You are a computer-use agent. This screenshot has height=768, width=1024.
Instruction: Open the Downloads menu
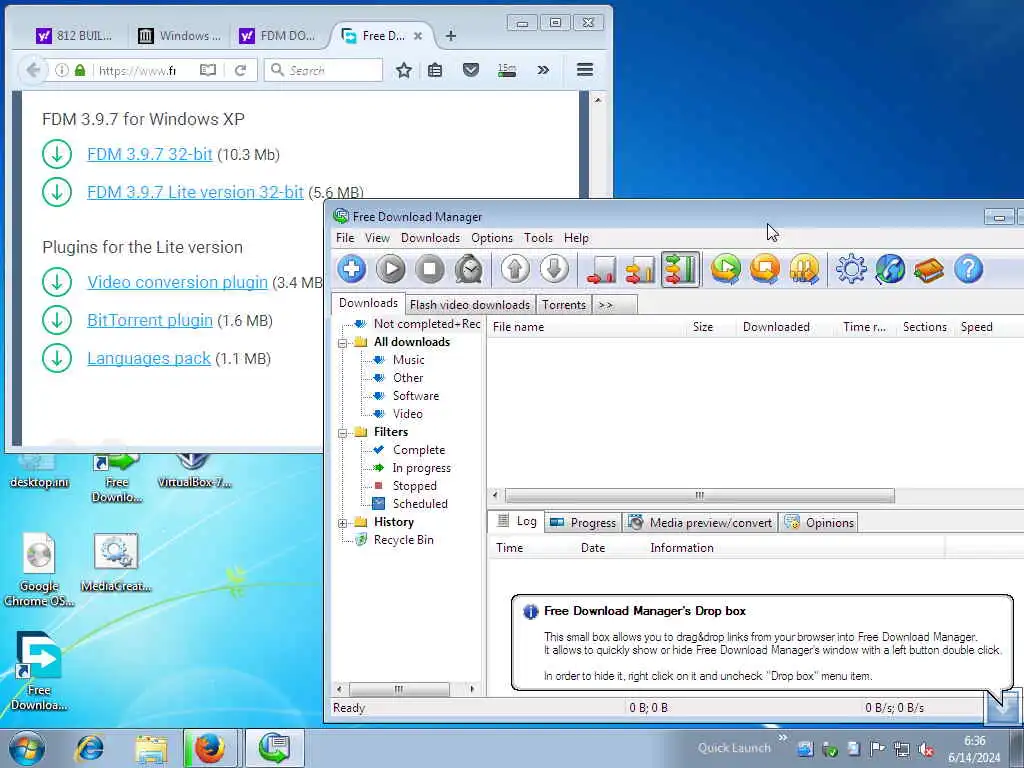click(x=430, y=238)
